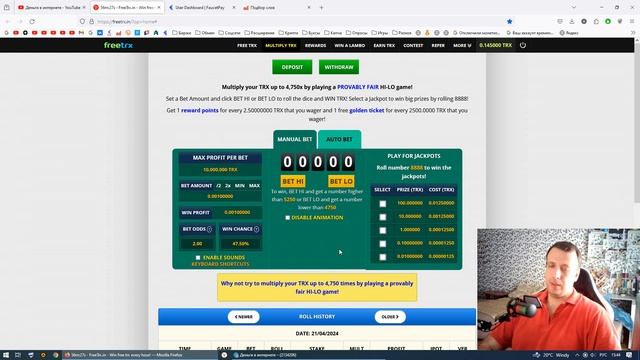640x360 pixels.
Task: Open the golden ticket link
Action: (367, 110)
